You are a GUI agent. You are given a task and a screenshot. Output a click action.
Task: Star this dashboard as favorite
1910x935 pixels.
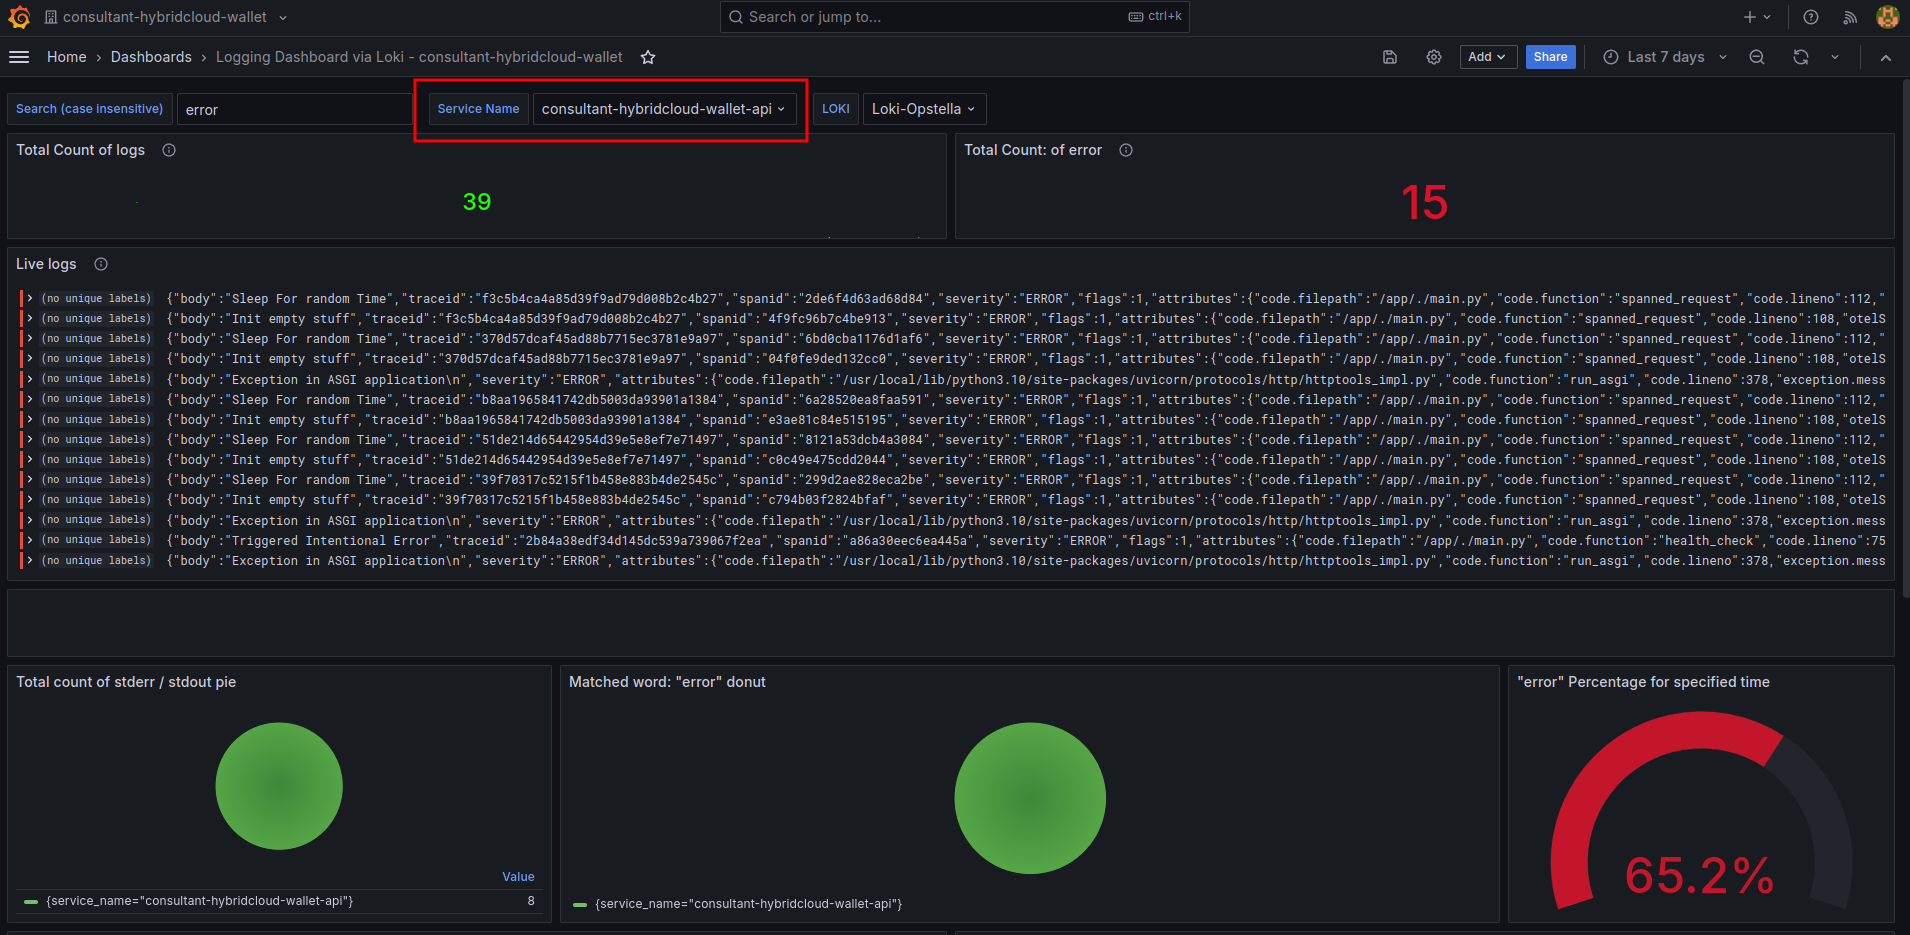click(x=648, y=57)
